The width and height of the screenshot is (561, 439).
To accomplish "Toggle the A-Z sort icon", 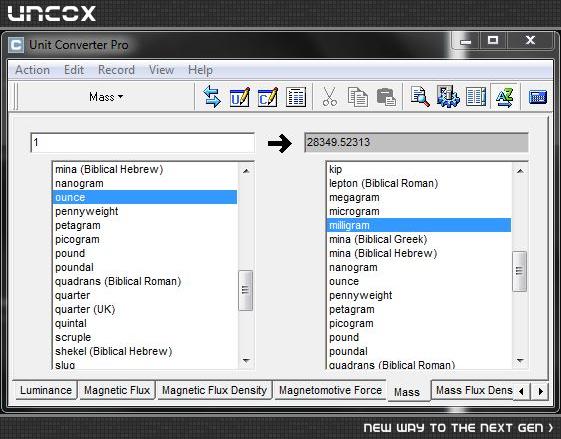I will (x=504, y=97).
